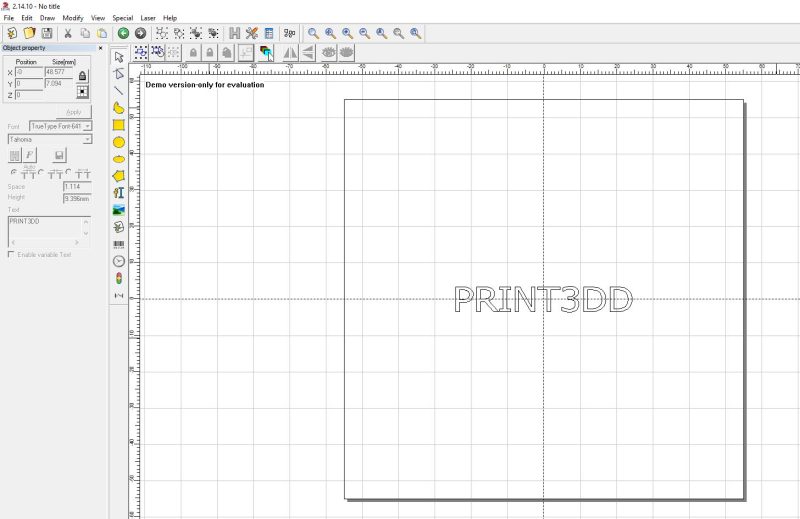Screen dimensions: 800x519
Task: Open the Modify menu
Action: click(x=73, y=18)
